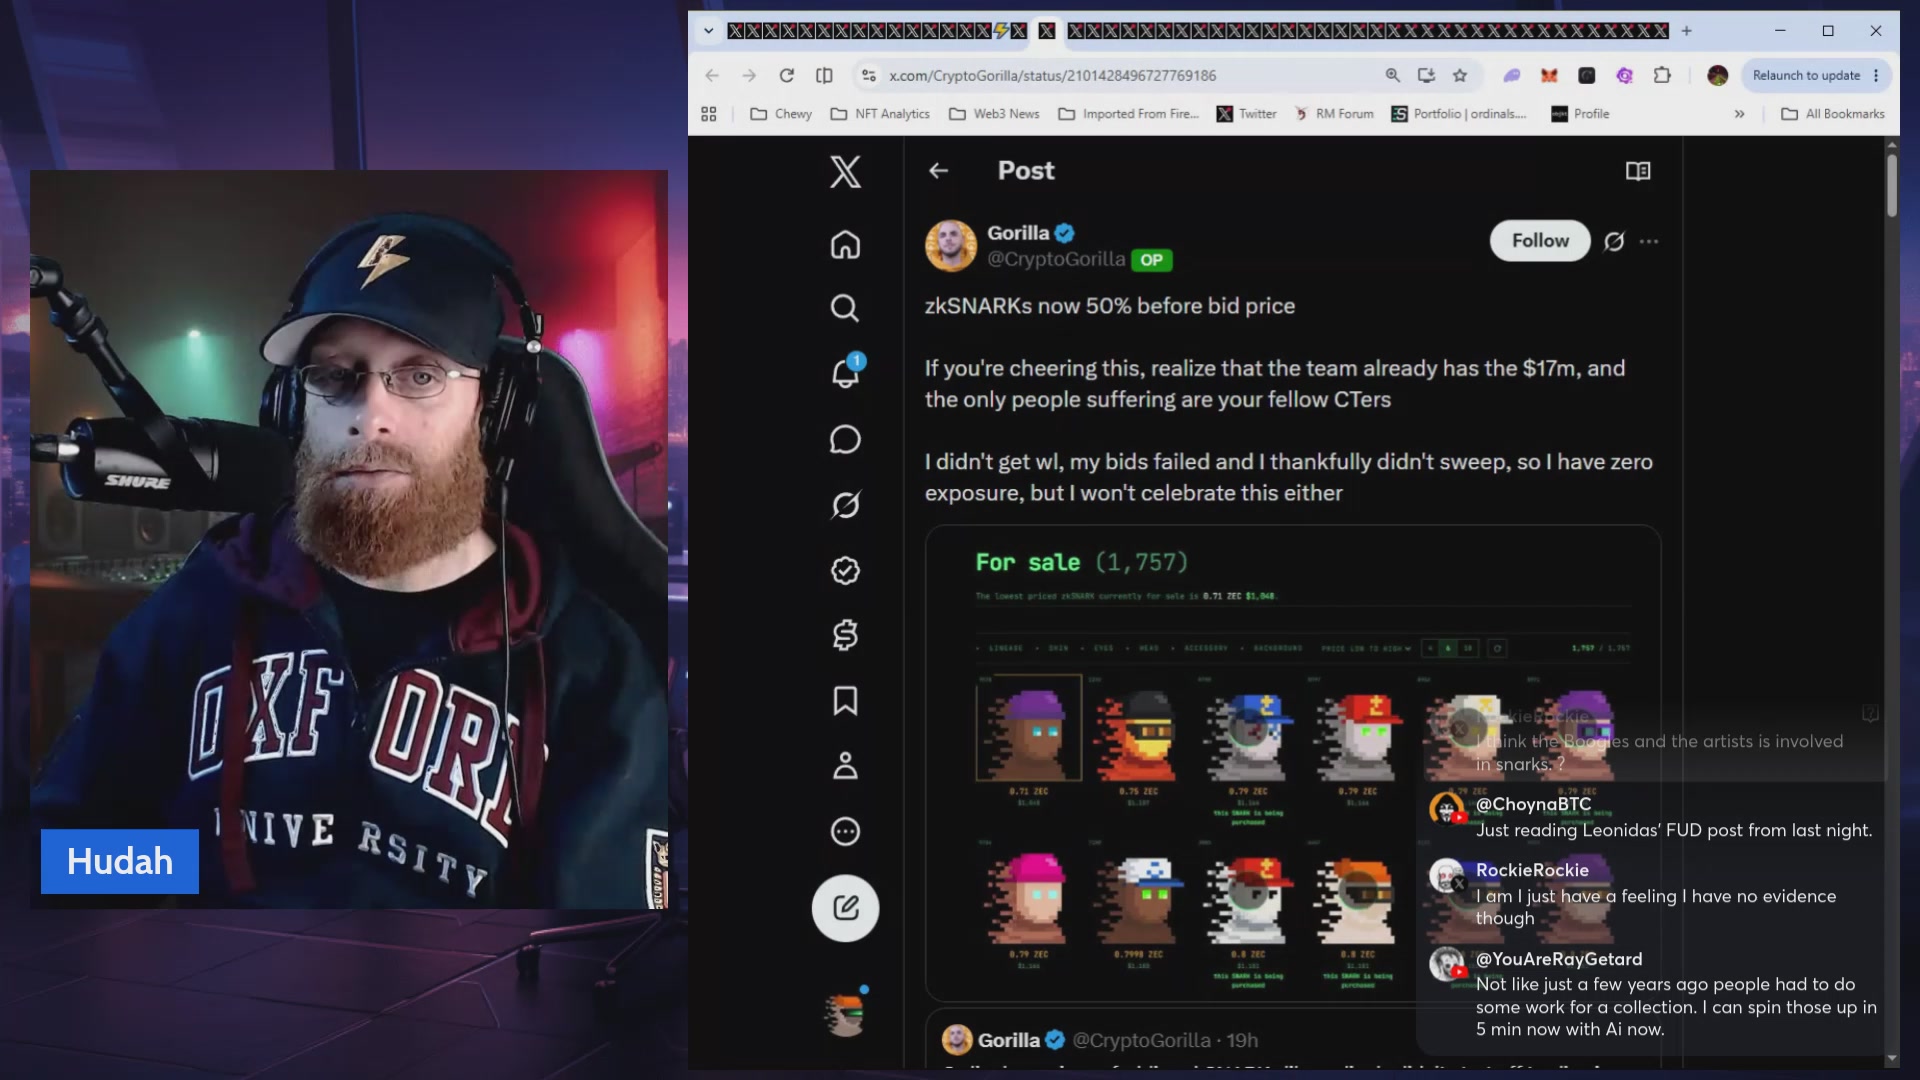
Task: Open the Twitter bookmark
Action: point(1246,114)
